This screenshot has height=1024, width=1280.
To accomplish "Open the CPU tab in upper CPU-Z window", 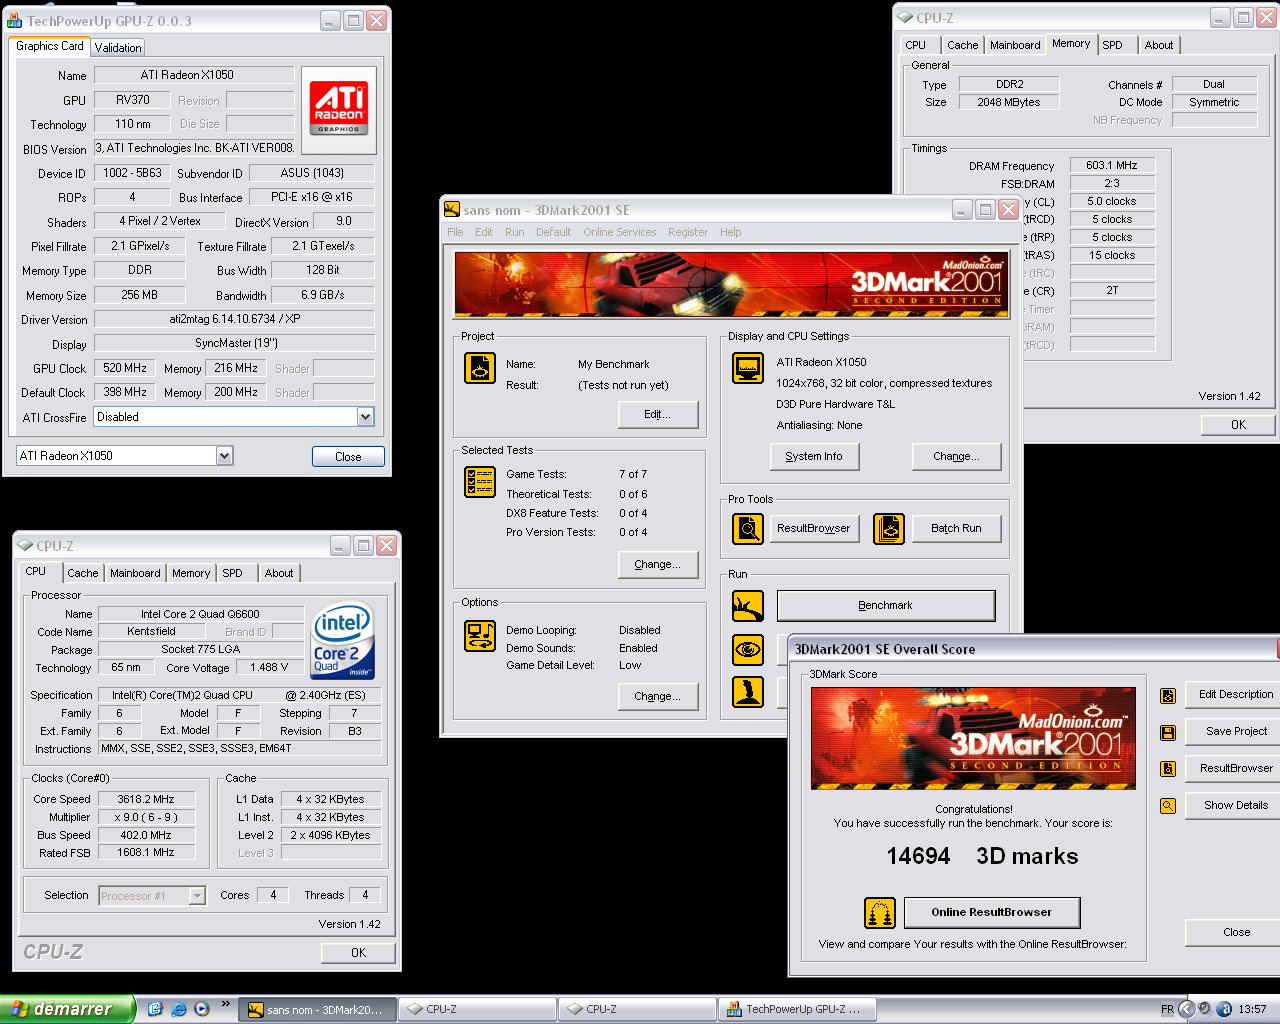I will tap(915, 45).
